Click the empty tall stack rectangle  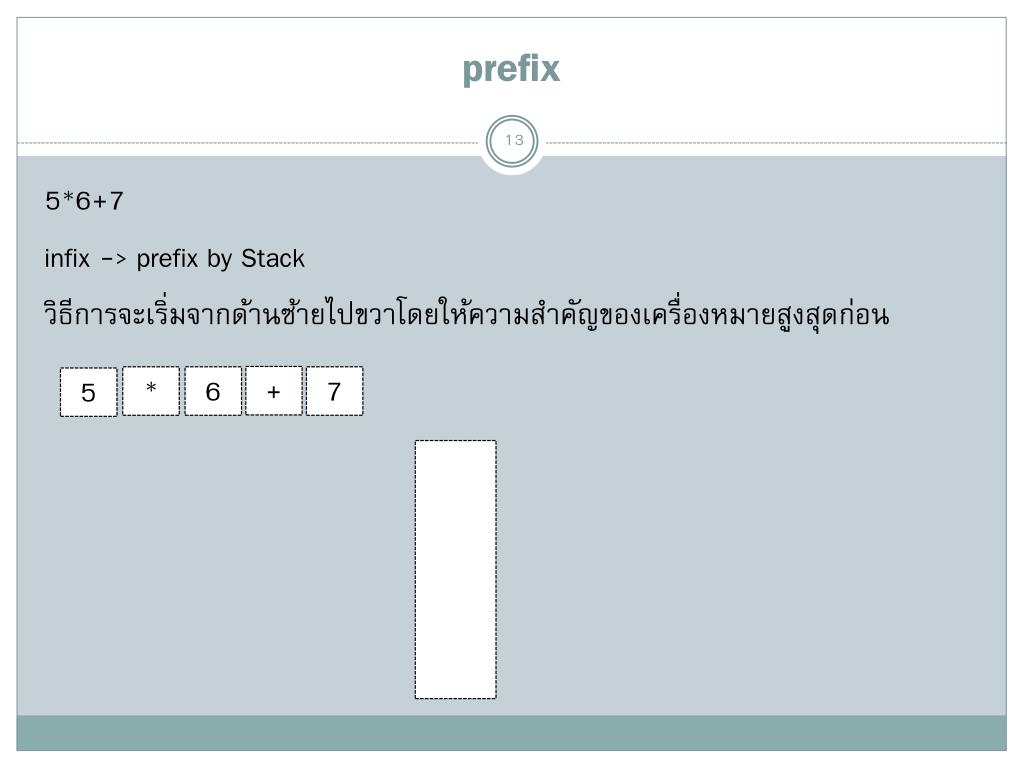[x=456, y=569]
